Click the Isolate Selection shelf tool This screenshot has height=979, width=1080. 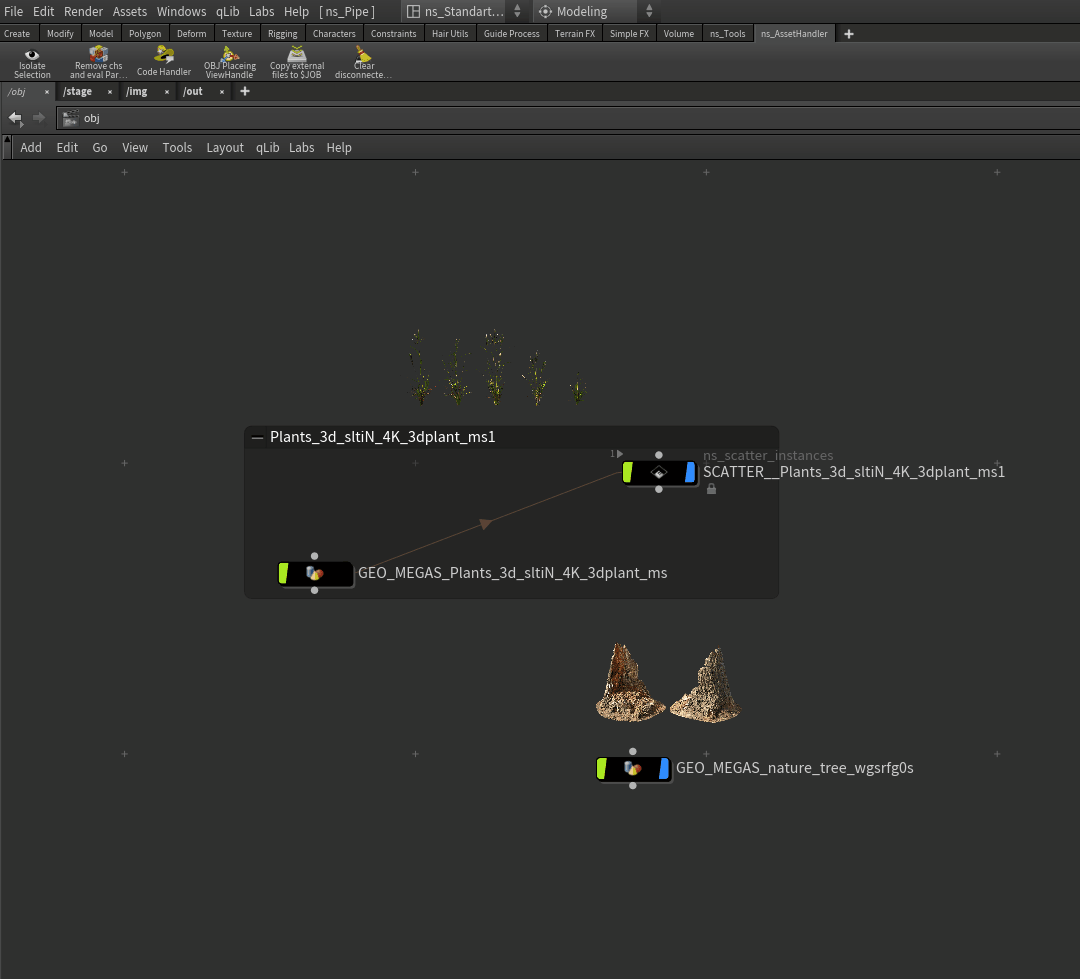click(x=32, y=63)
